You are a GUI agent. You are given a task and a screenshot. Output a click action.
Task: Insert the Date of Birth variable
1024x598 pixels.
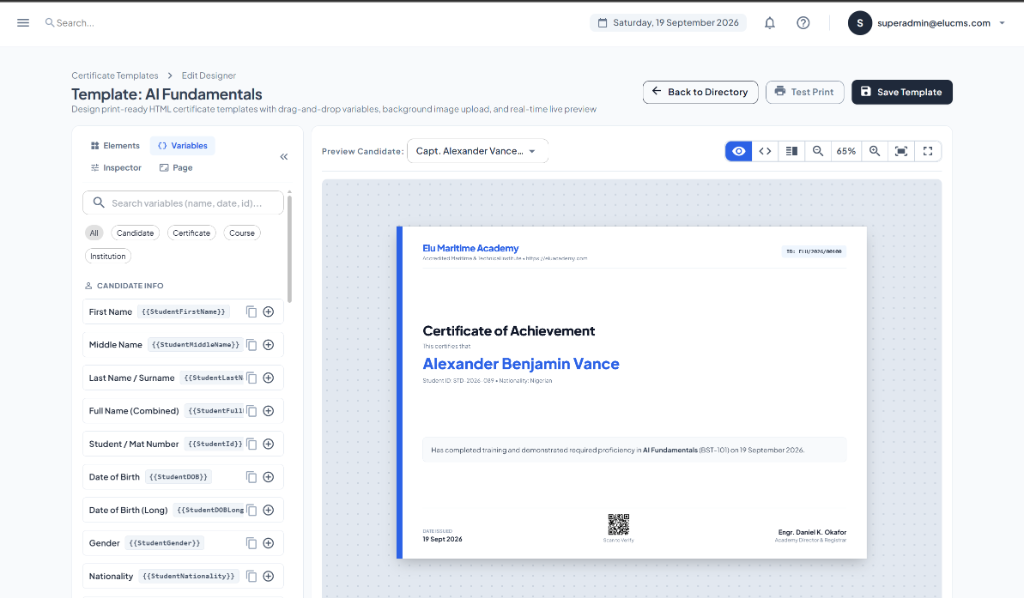click(268, 477)
